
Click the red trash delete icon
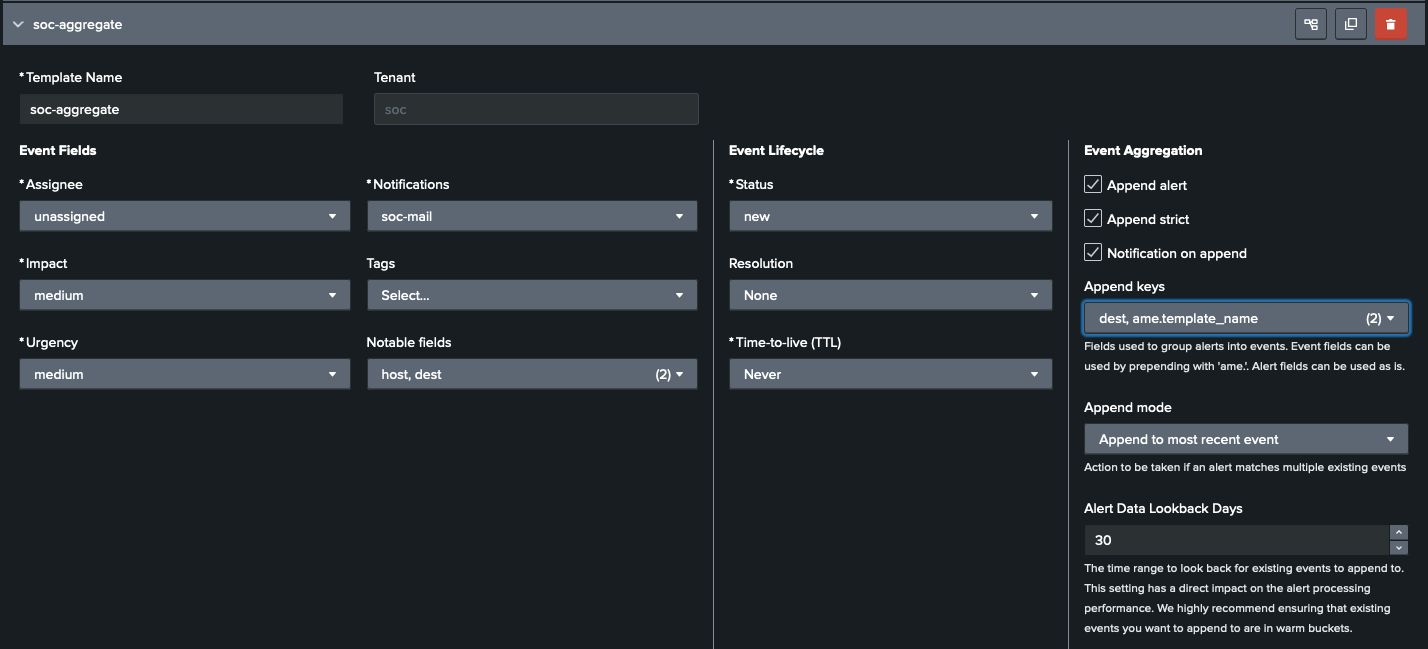[1391, 23]
